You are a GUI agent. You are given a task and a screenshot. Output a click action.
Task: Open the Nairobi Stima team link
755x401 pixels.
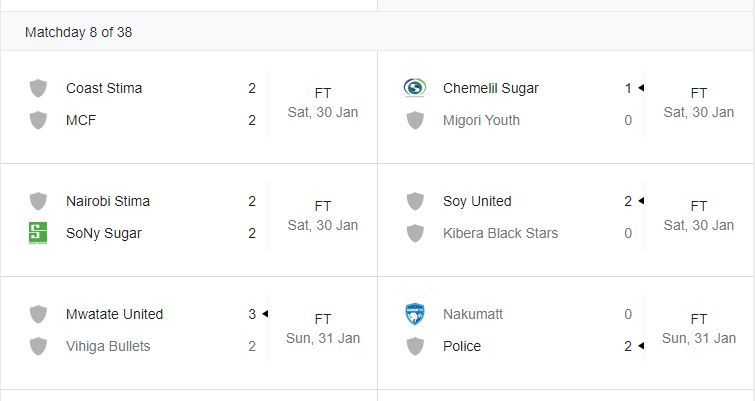pyautogui.click(x=108, y=201)
